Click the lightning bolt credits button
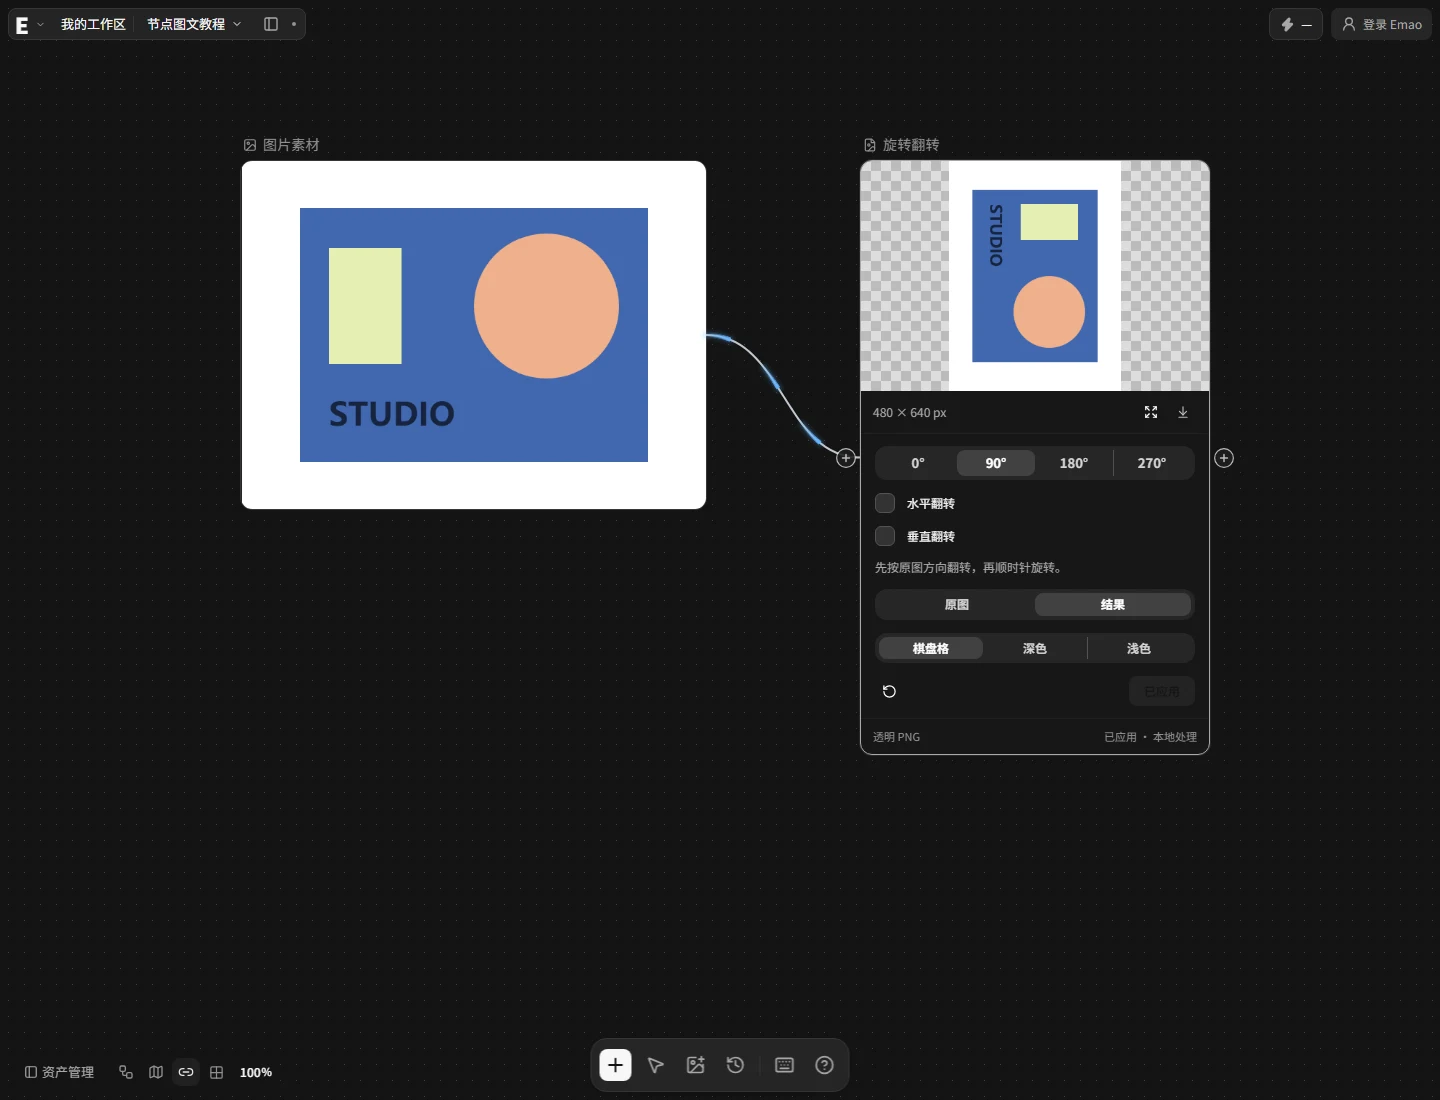 coord(1296,24)
